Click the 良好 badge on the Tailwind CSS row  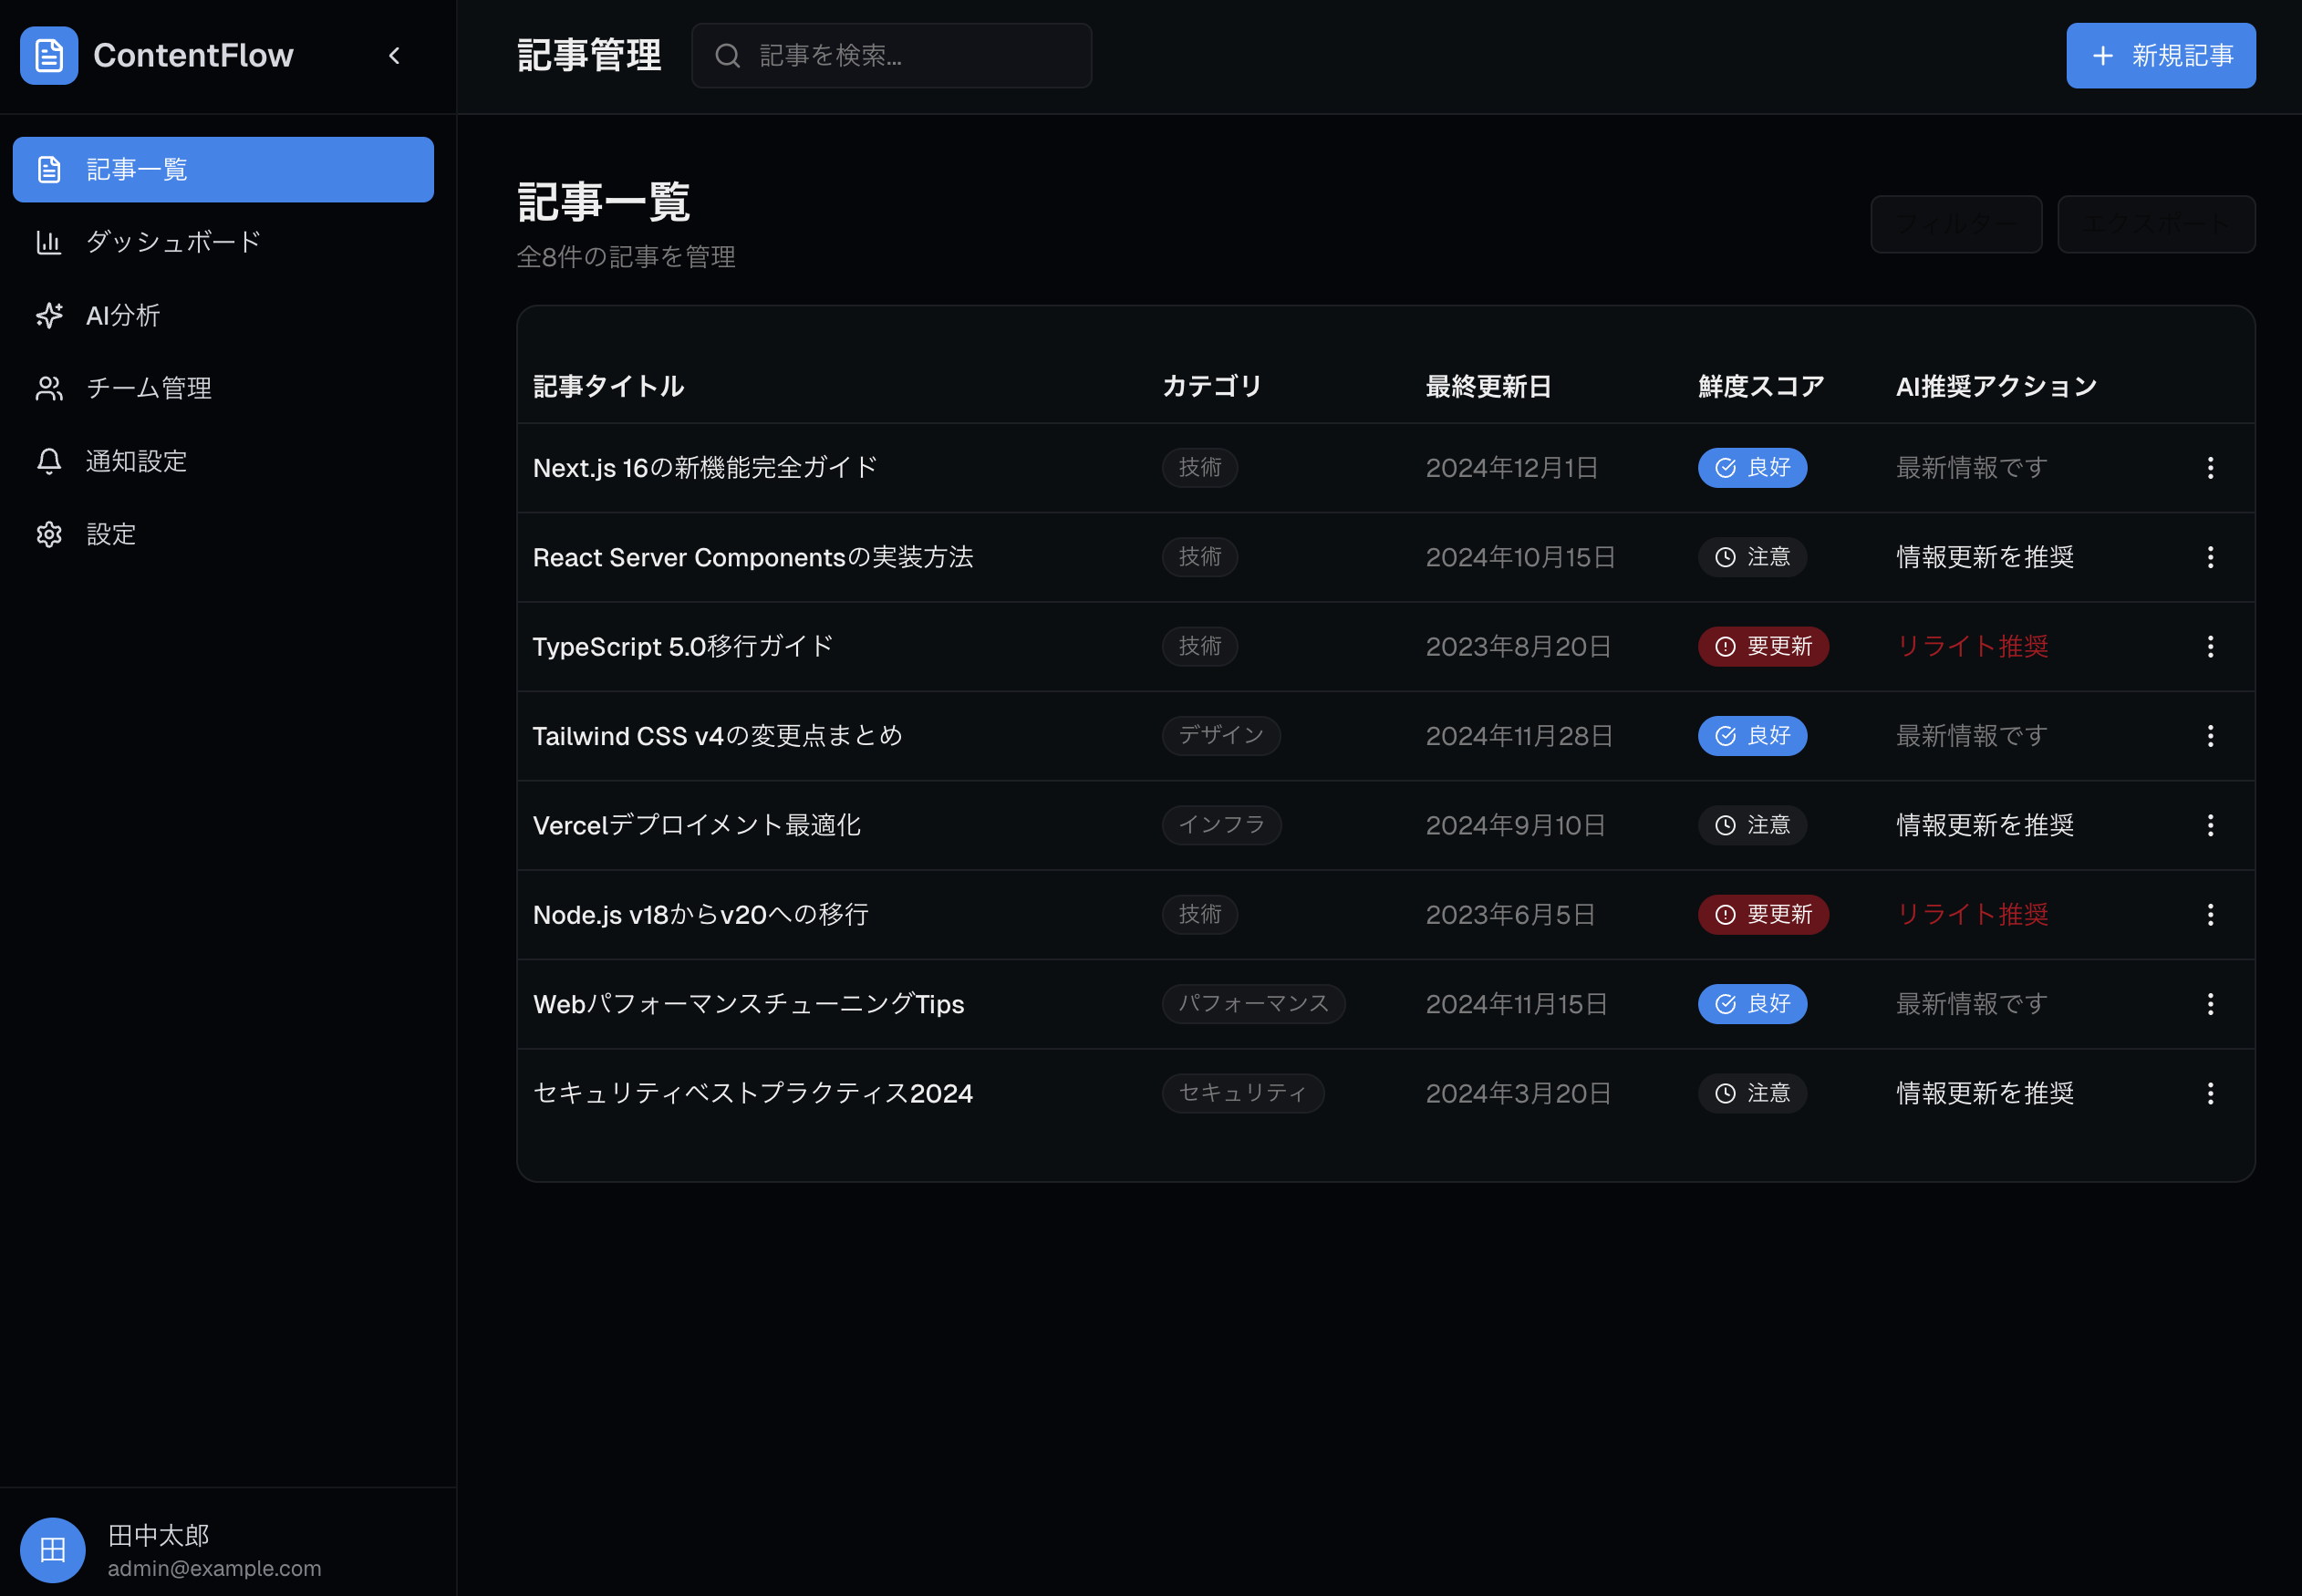click(1752, 736)
